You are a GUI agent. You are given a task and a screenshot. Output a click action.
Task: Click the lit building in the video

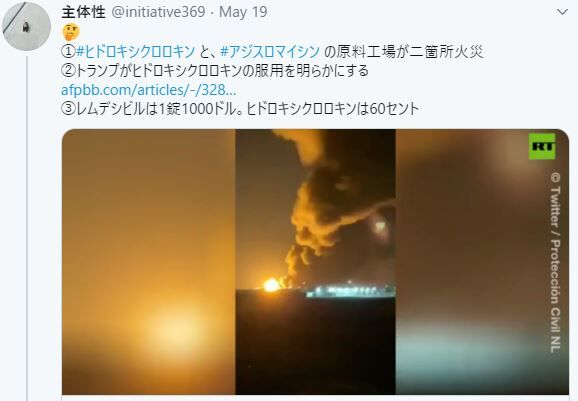[x=350, y=291]
